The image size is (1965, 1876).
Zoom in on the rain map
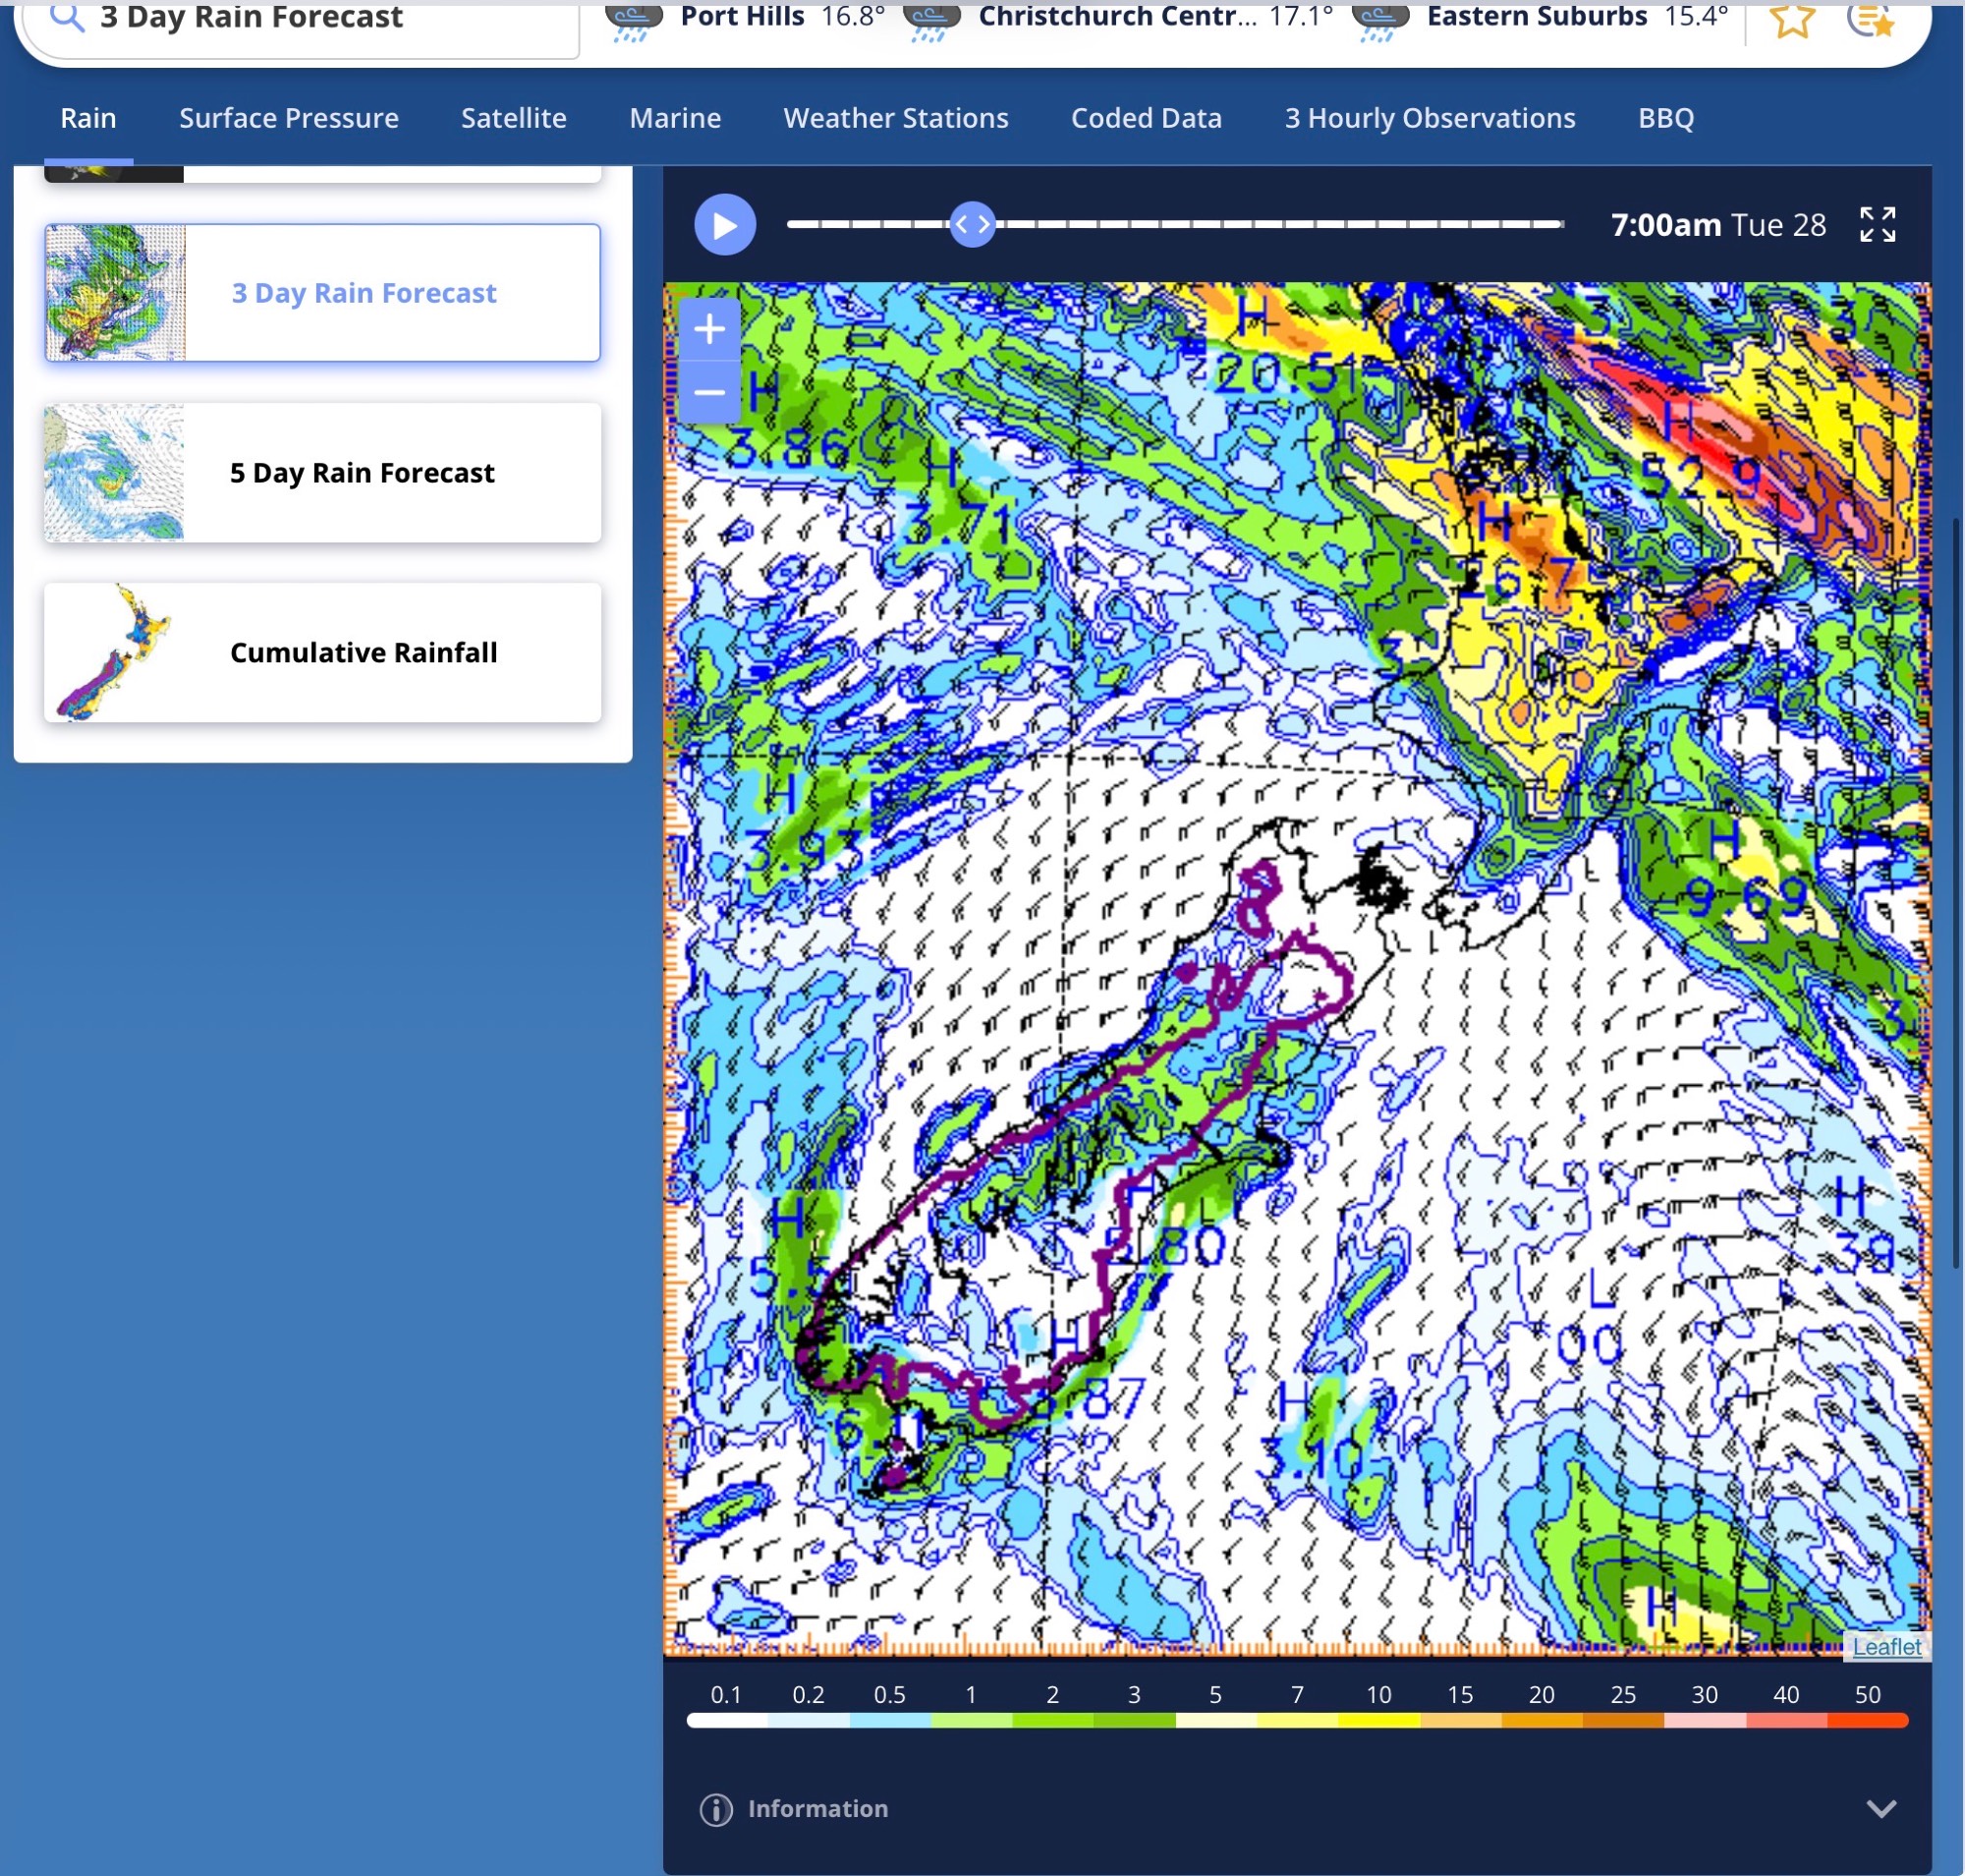coord(709,329)
